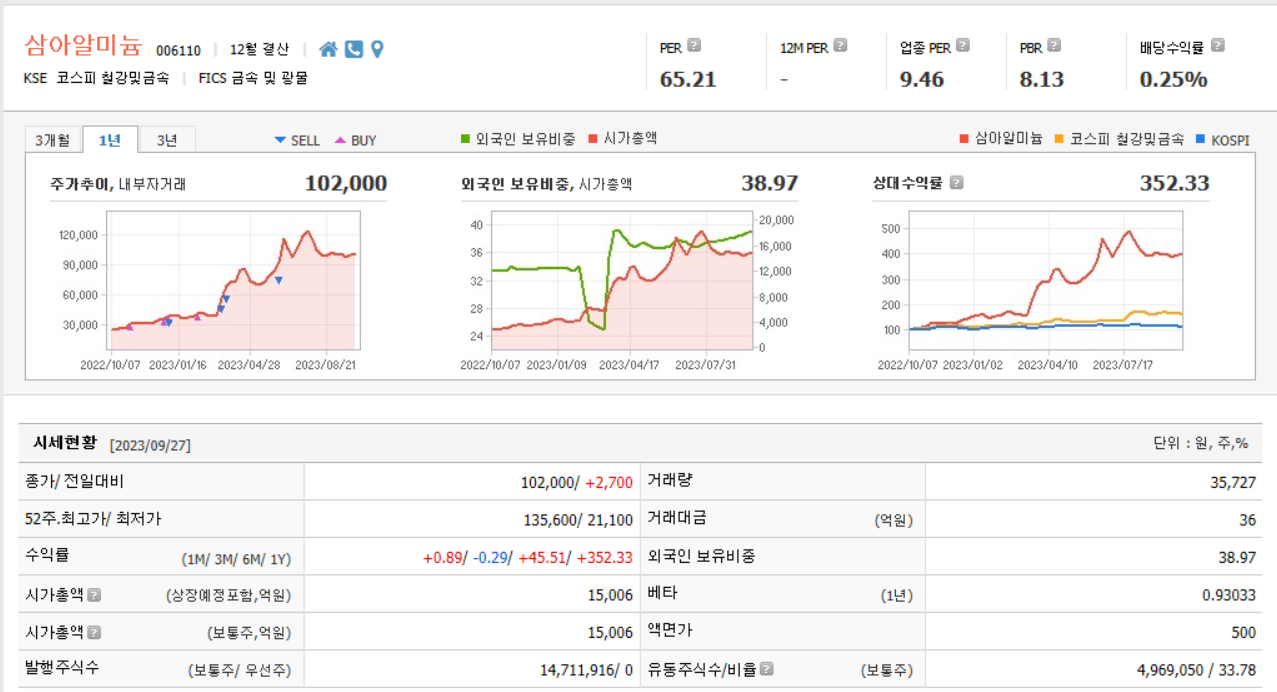This screenshot has height=692, width=1277.
Task: Click the FICS 금속 및 광물 classification
Action: 253,77
